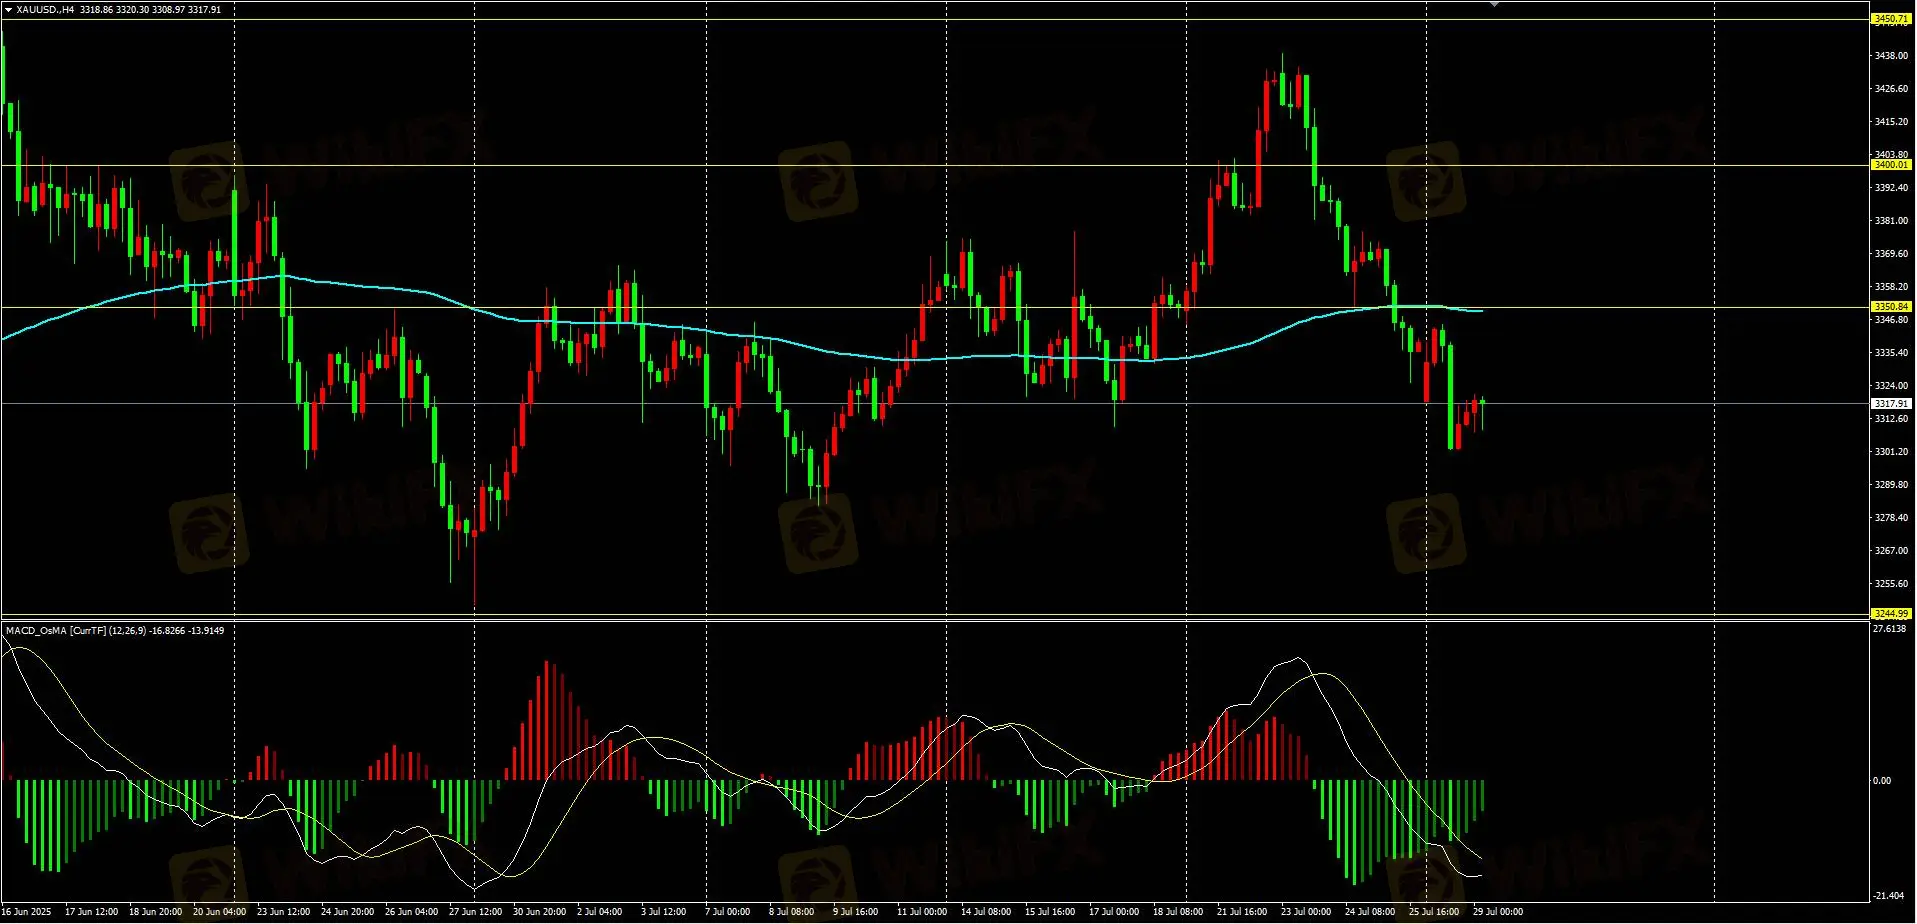Click the 3415.20 price scale value
Viewport: 1917px width, 924px height.
(x=1890, y=122)
